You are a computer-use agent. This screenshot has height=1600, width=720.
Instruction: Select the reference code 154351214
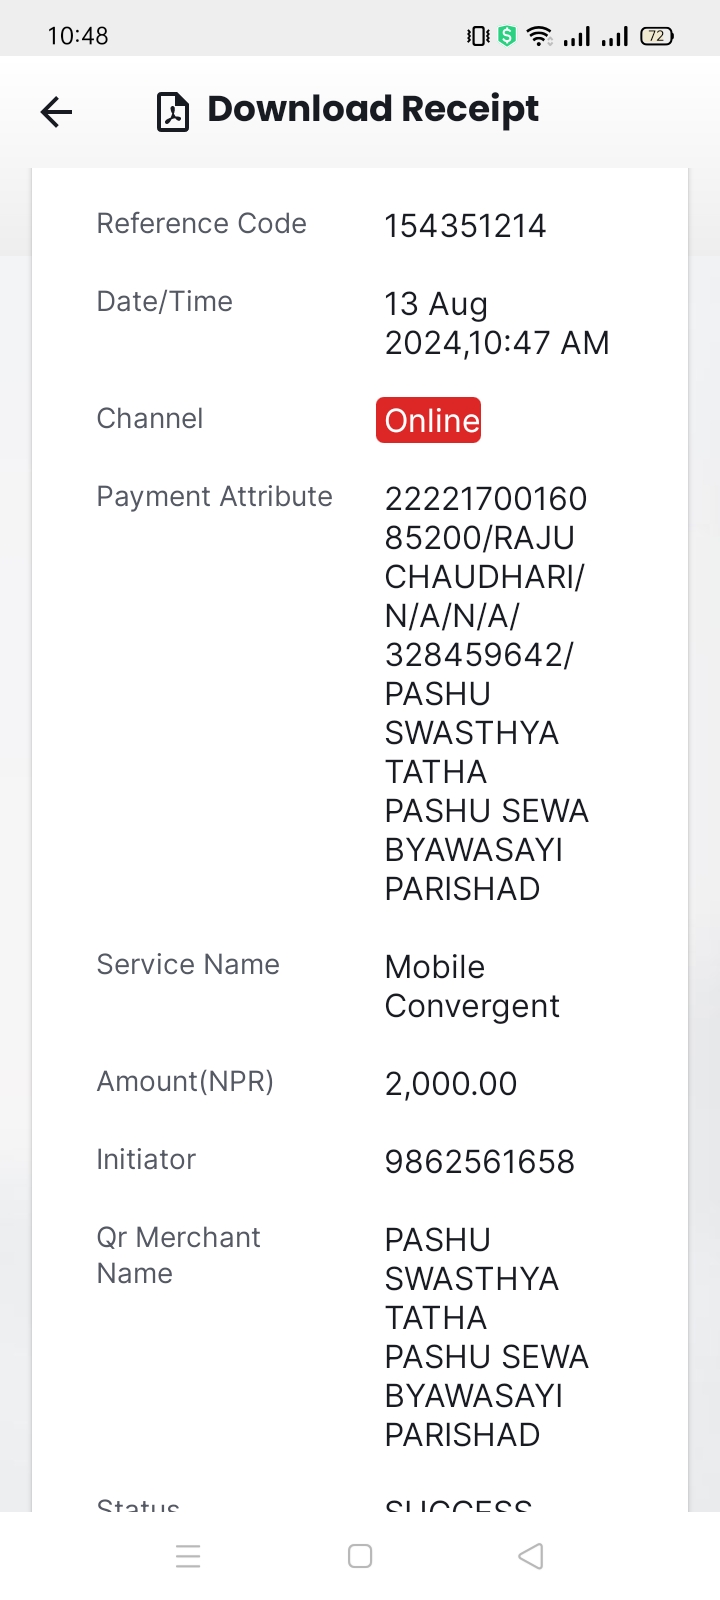[x=465, y=226]
